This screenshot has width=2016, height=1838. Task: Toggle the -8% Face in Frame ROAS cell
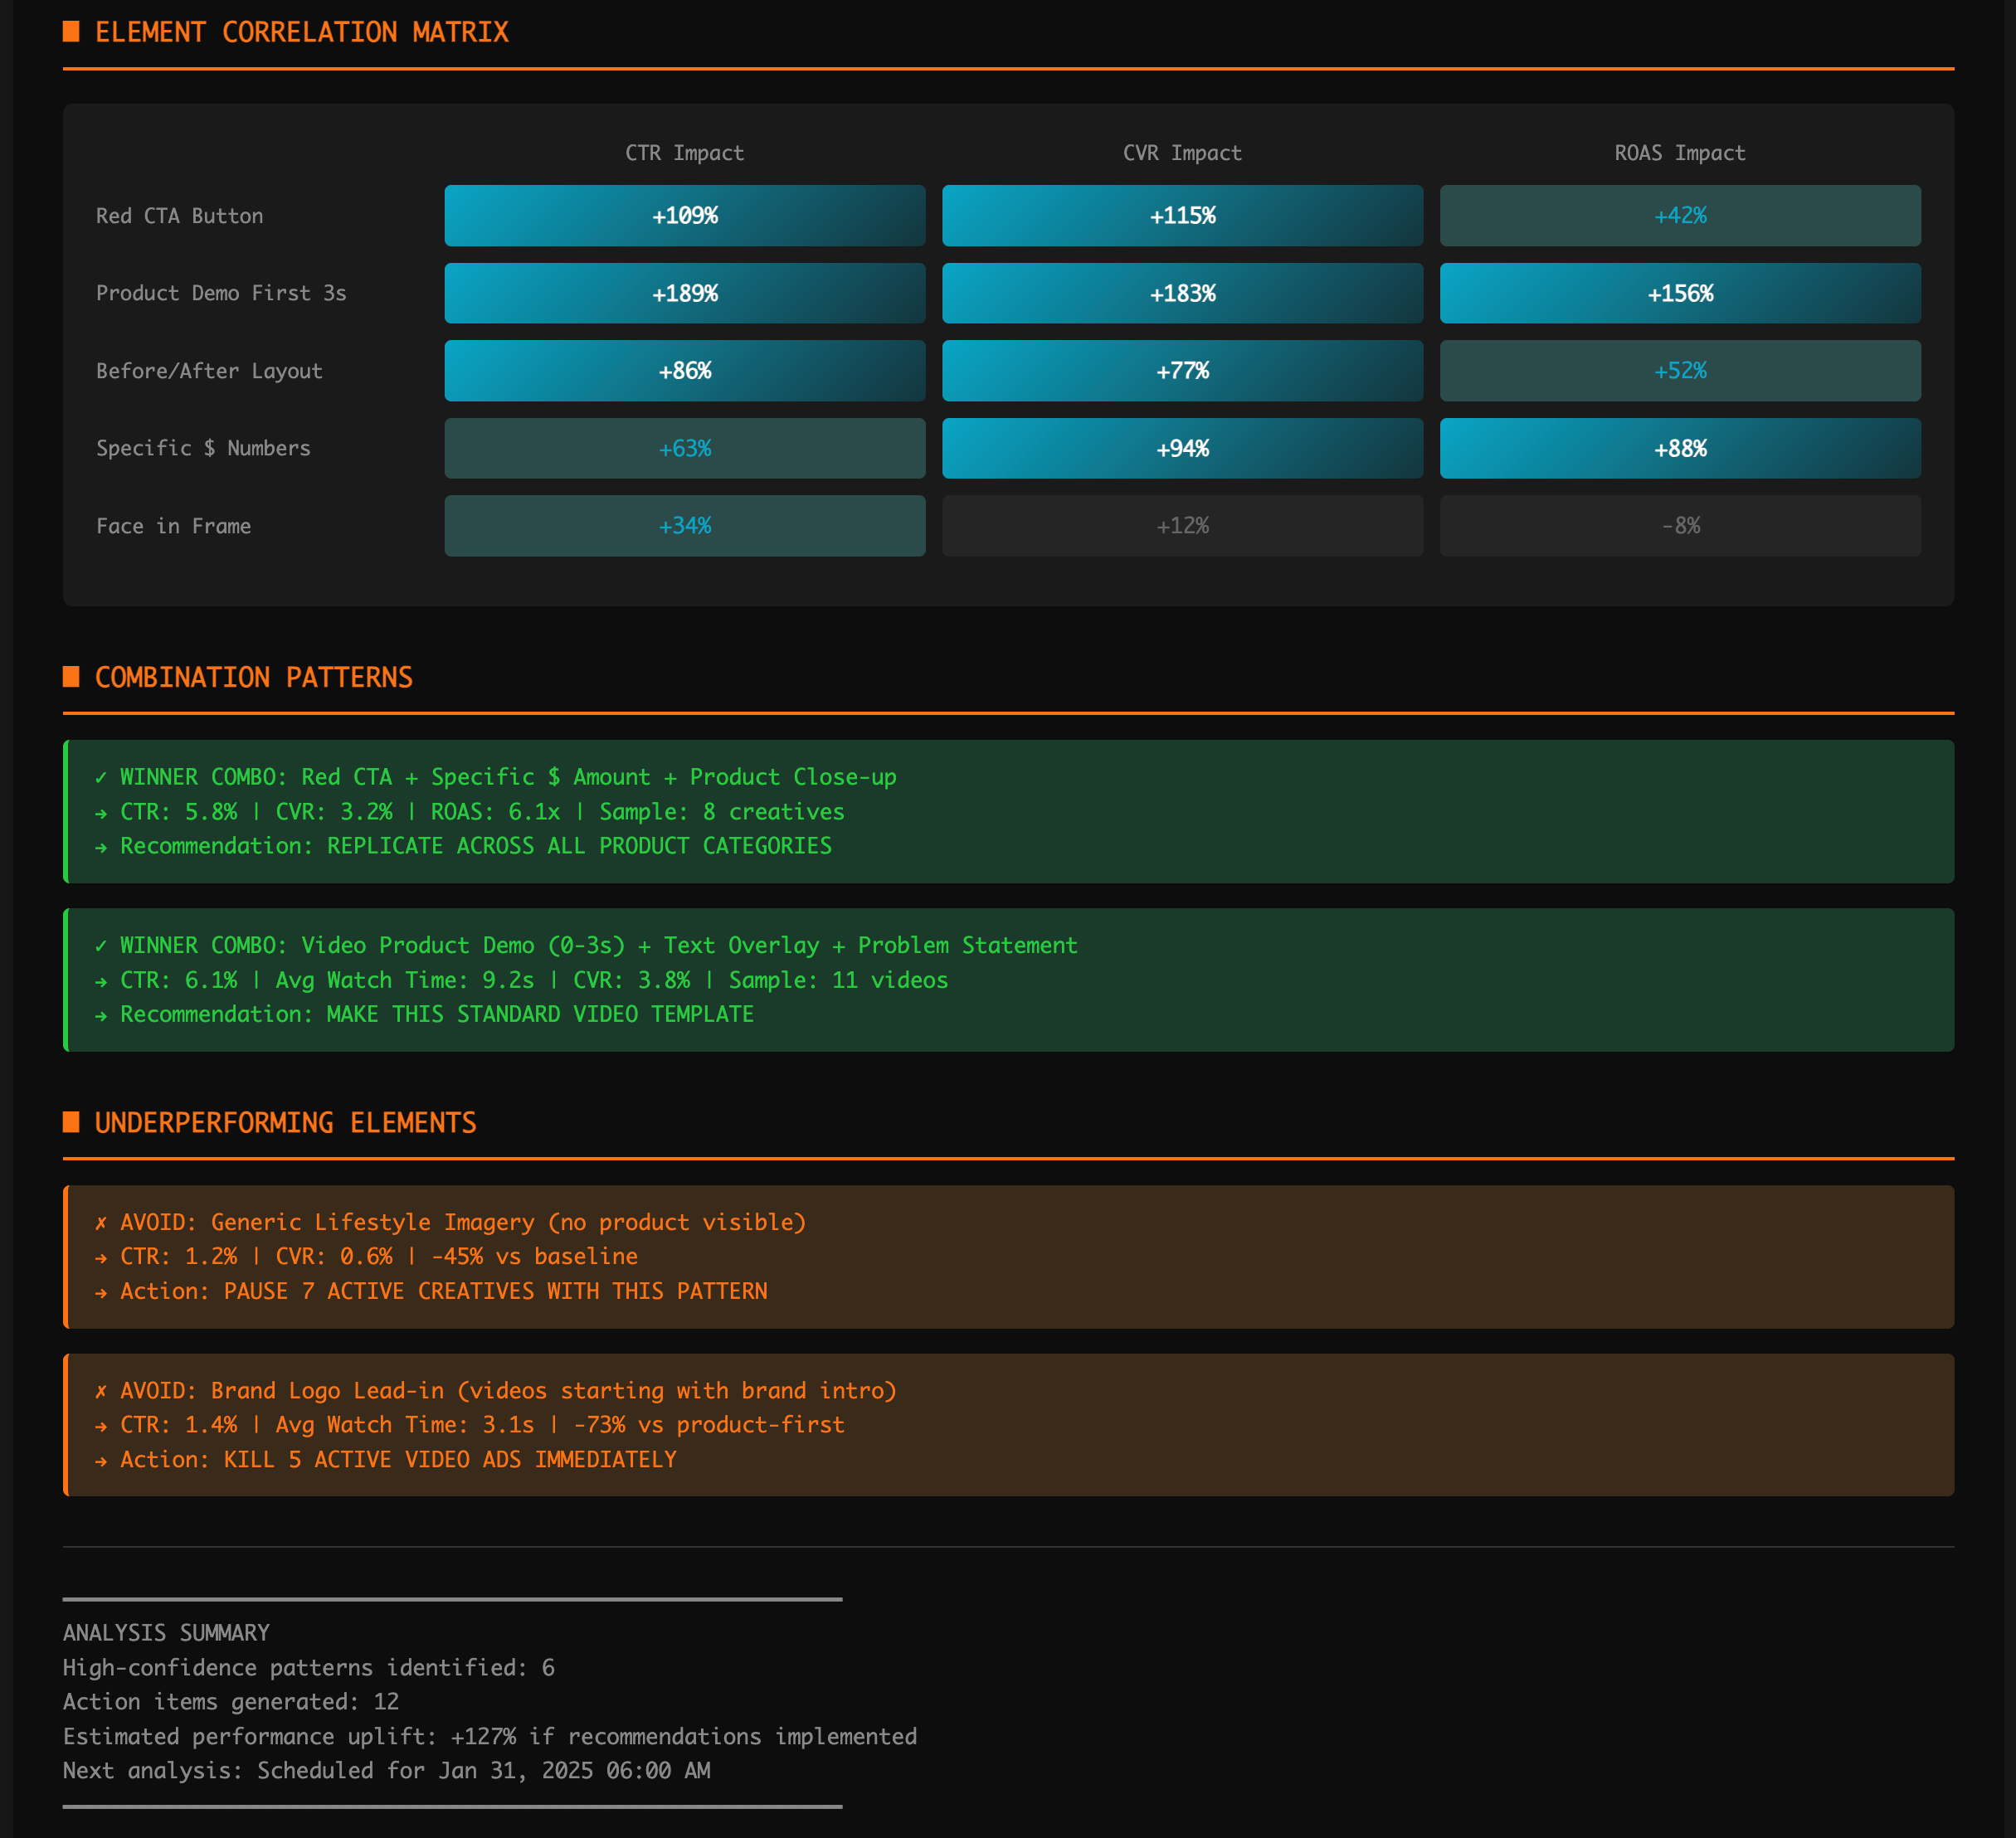1680,525
